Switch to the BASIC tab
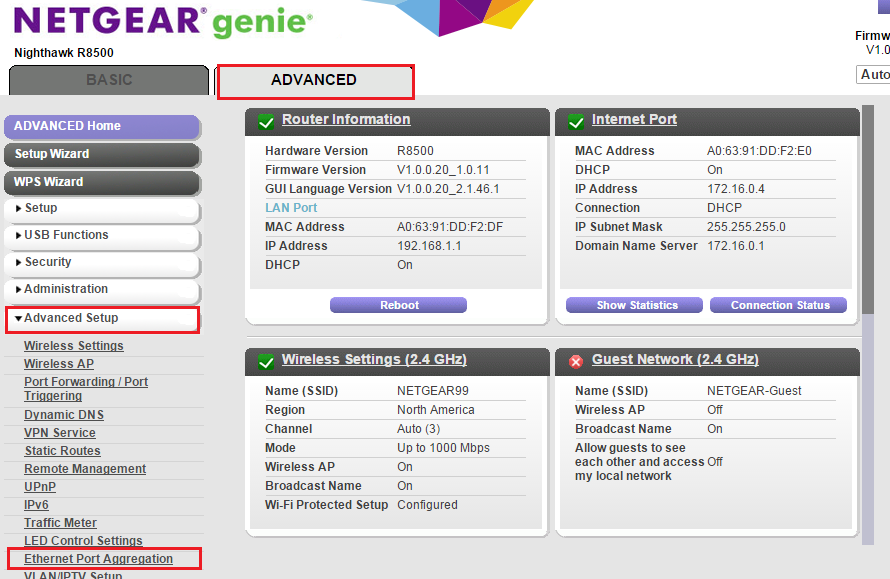 tap(109, 80)
